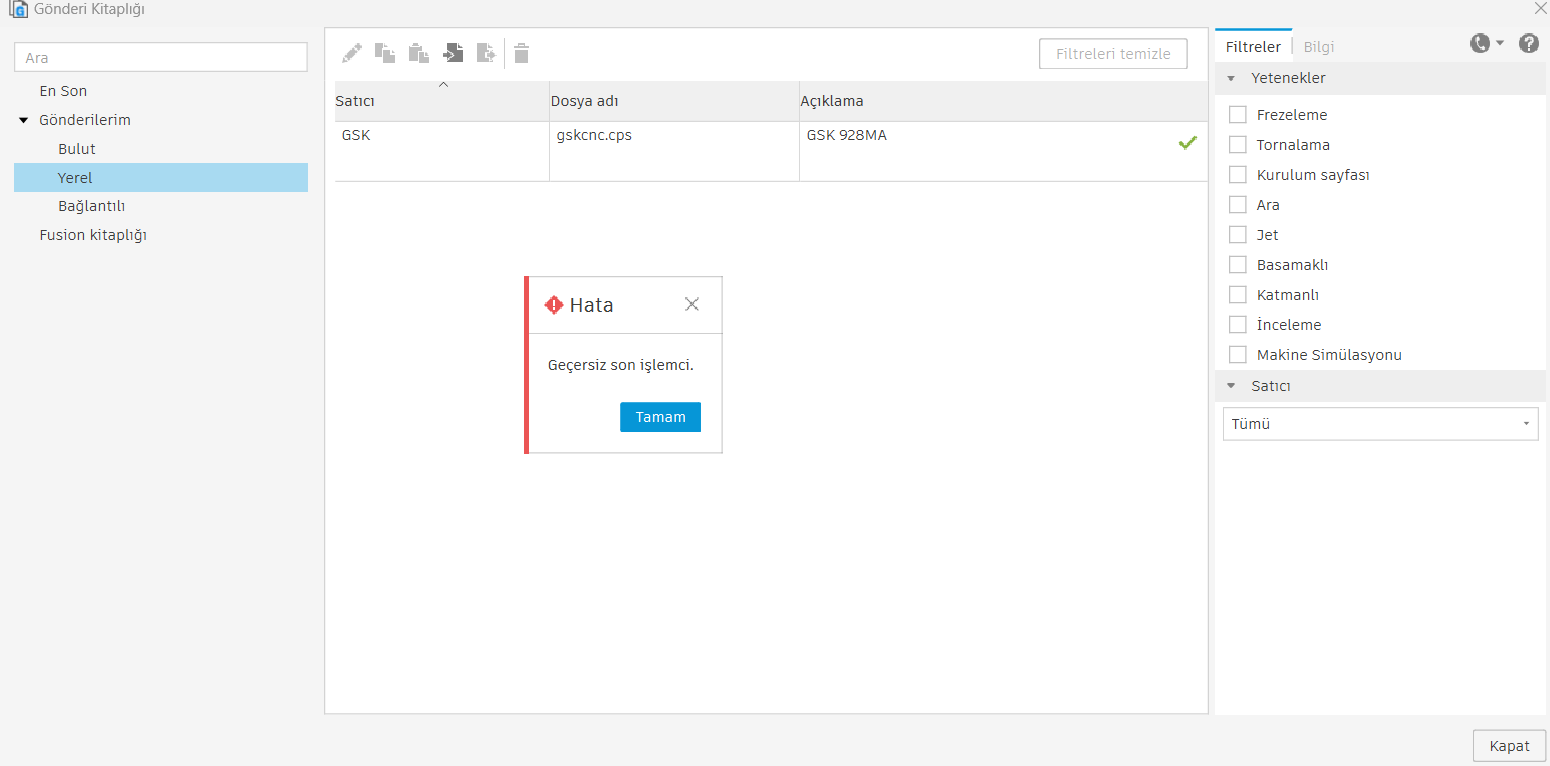The image size is (1550, 766).
Task: Click the paste clipboard icon in toolbar
Action: [418, 53]
